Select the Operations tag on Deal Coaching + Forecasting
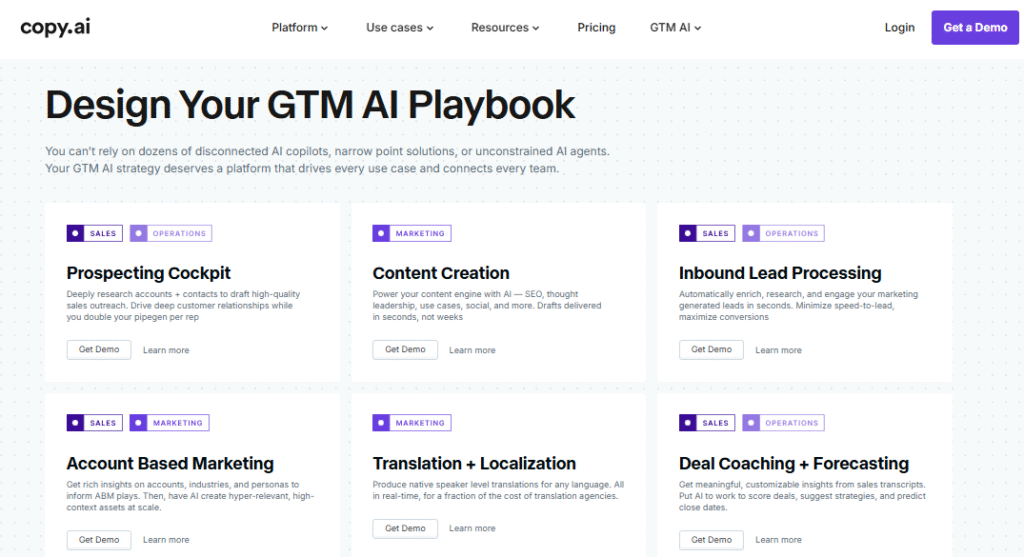 (783, 422)
